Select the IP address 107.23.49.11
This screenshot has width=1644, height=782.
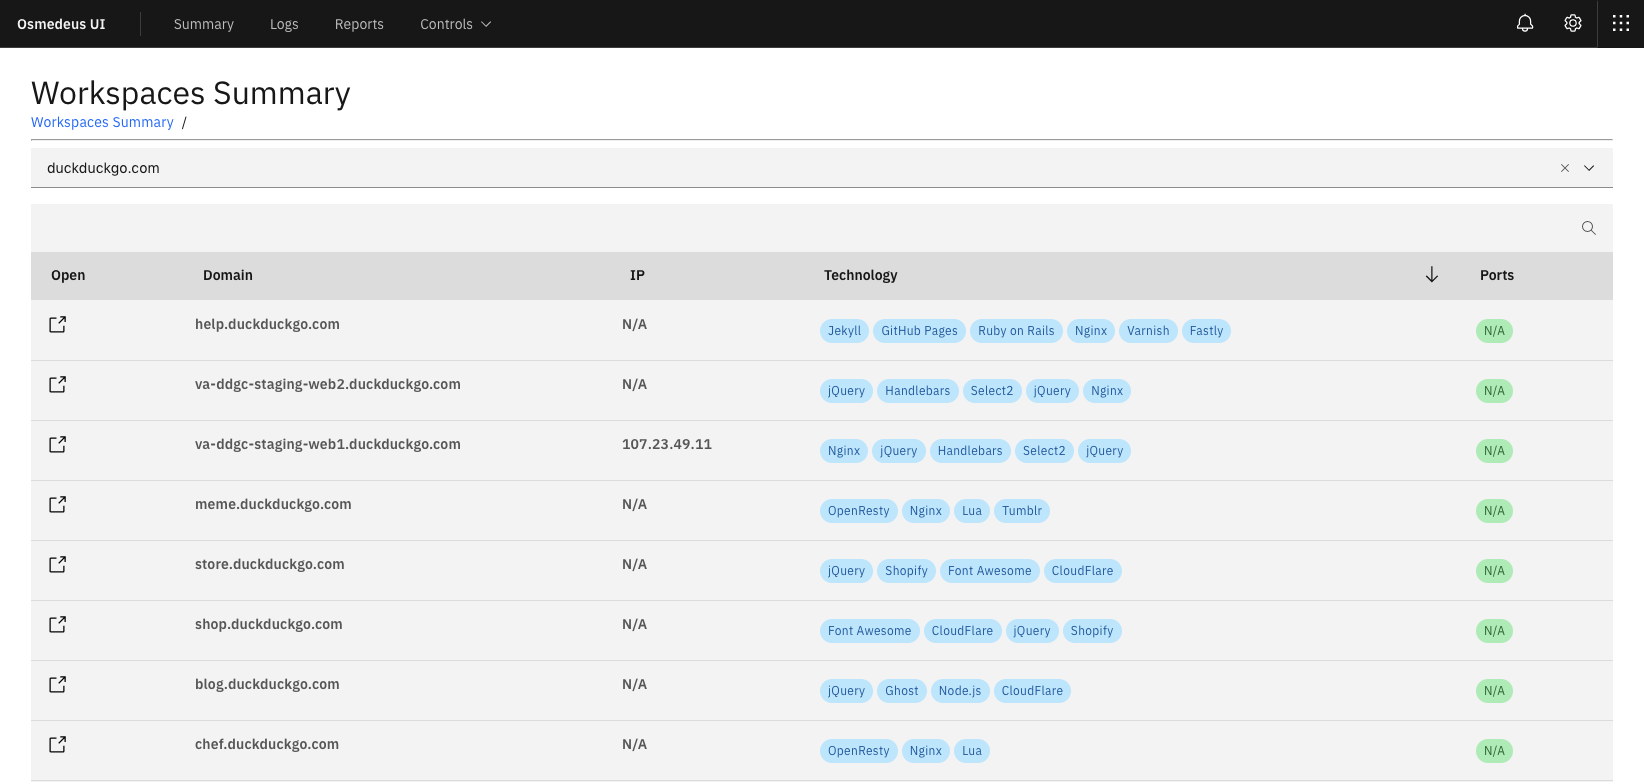(x=667, y=444)
